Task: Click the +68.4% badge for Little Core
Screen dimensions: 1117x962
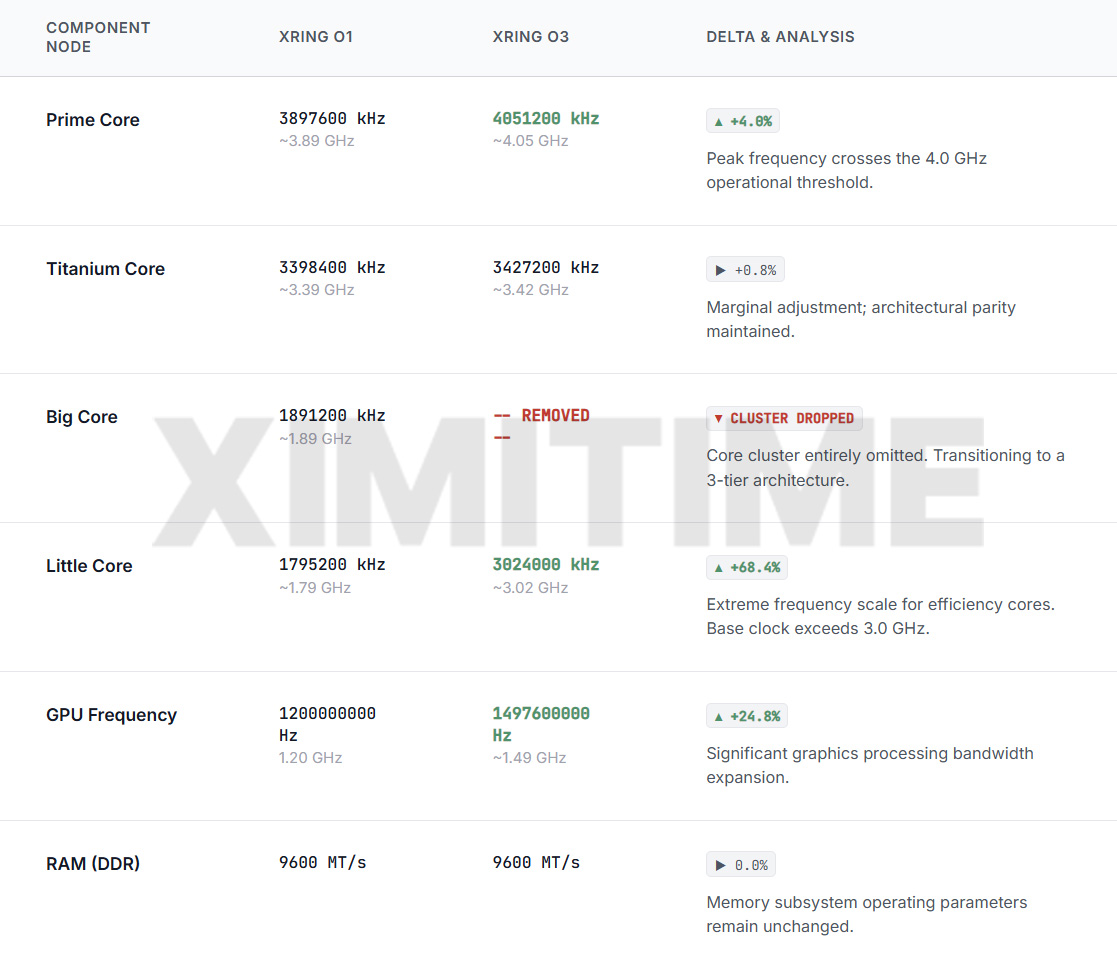Action: 746,567
